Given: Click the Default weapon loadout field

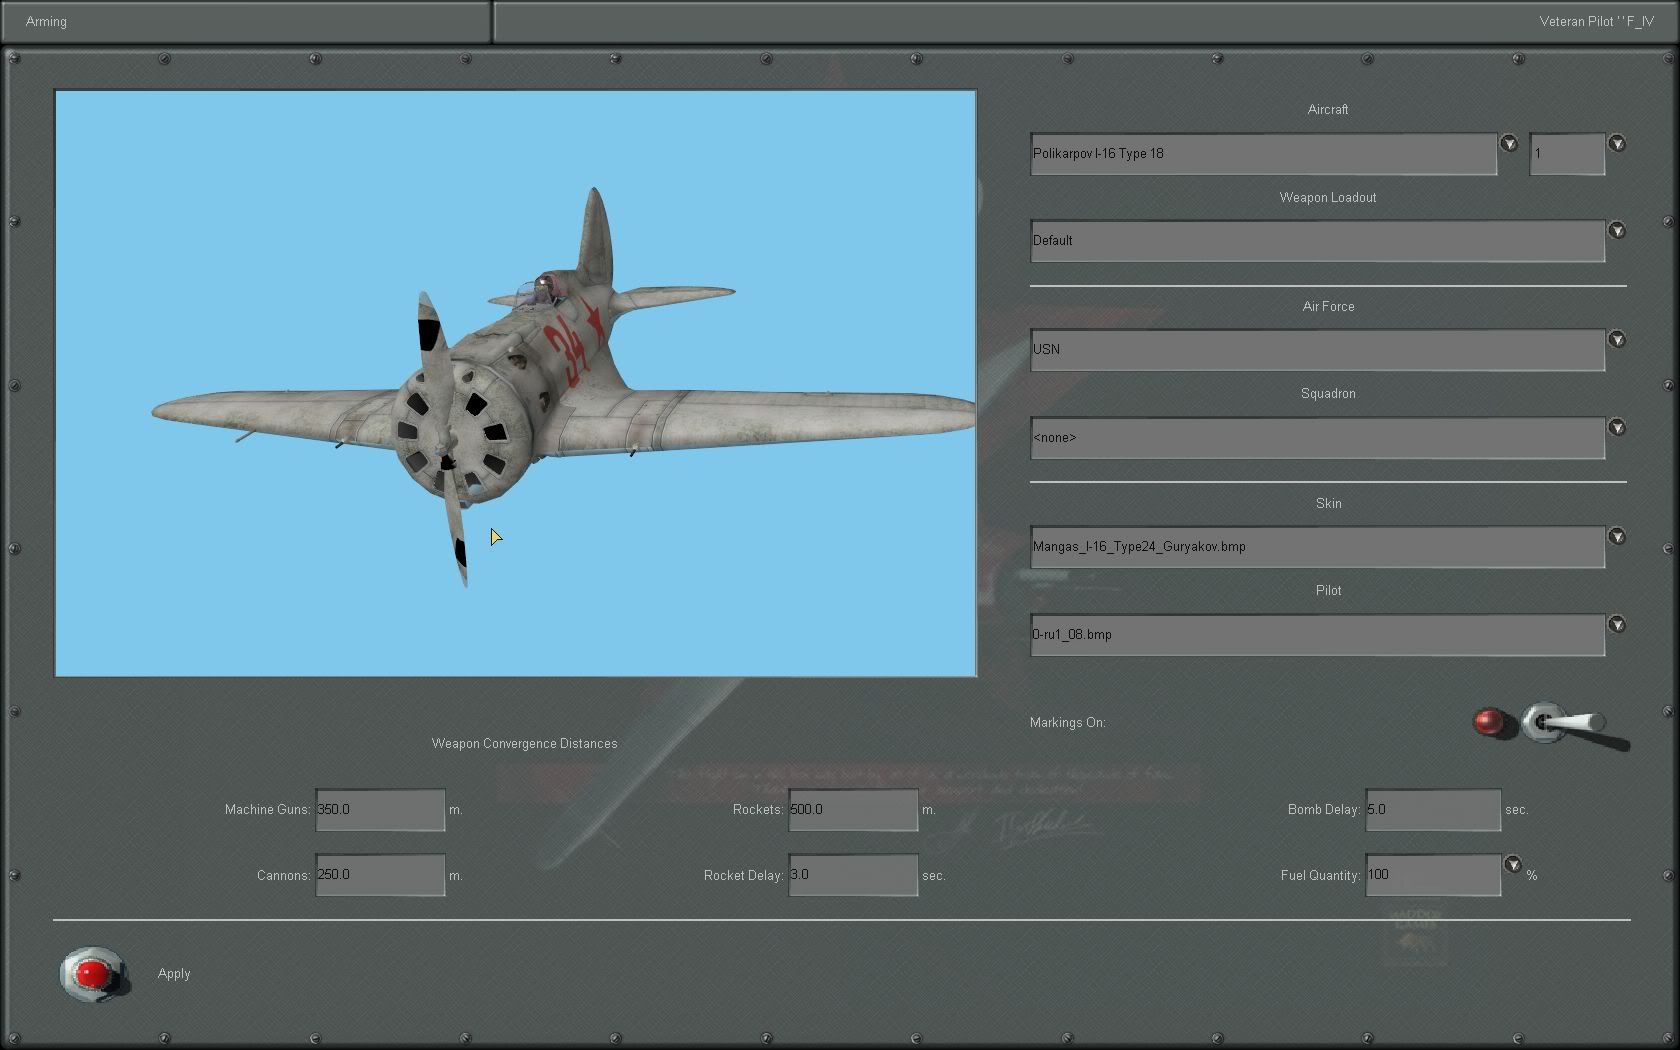Looking at the screenshot, I should point(1318,241).
